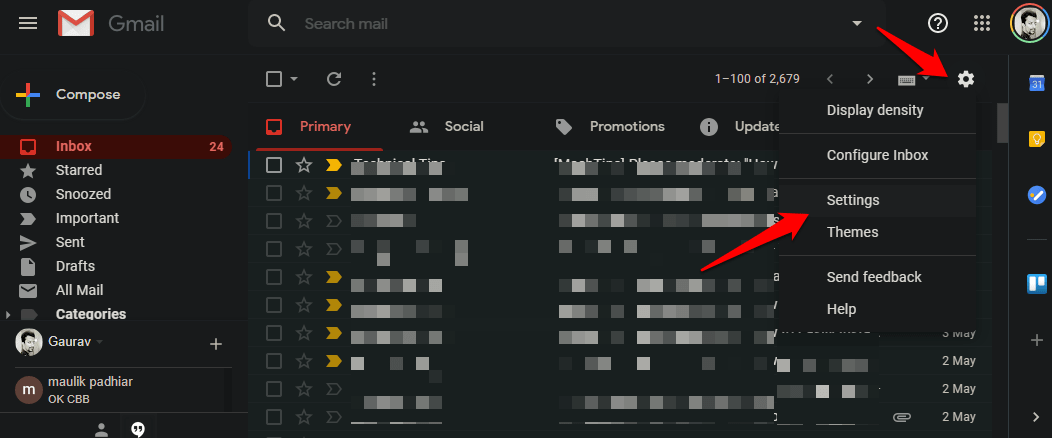Open the Google apps grid icon
Viewport: 1052px width, 438px height.
click(982, 23)
